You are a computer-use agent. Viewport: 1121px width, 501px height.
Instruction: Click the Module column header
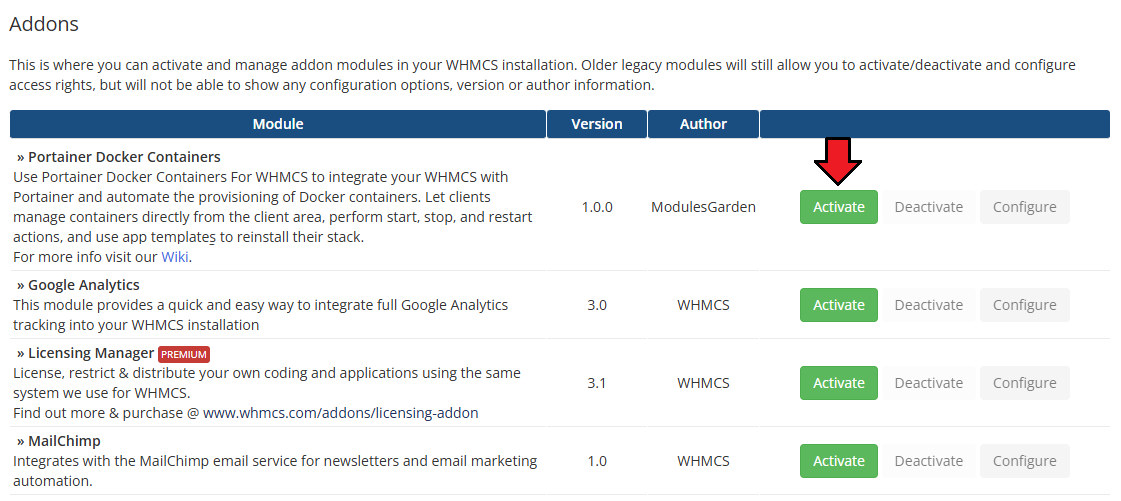point(278,124)
